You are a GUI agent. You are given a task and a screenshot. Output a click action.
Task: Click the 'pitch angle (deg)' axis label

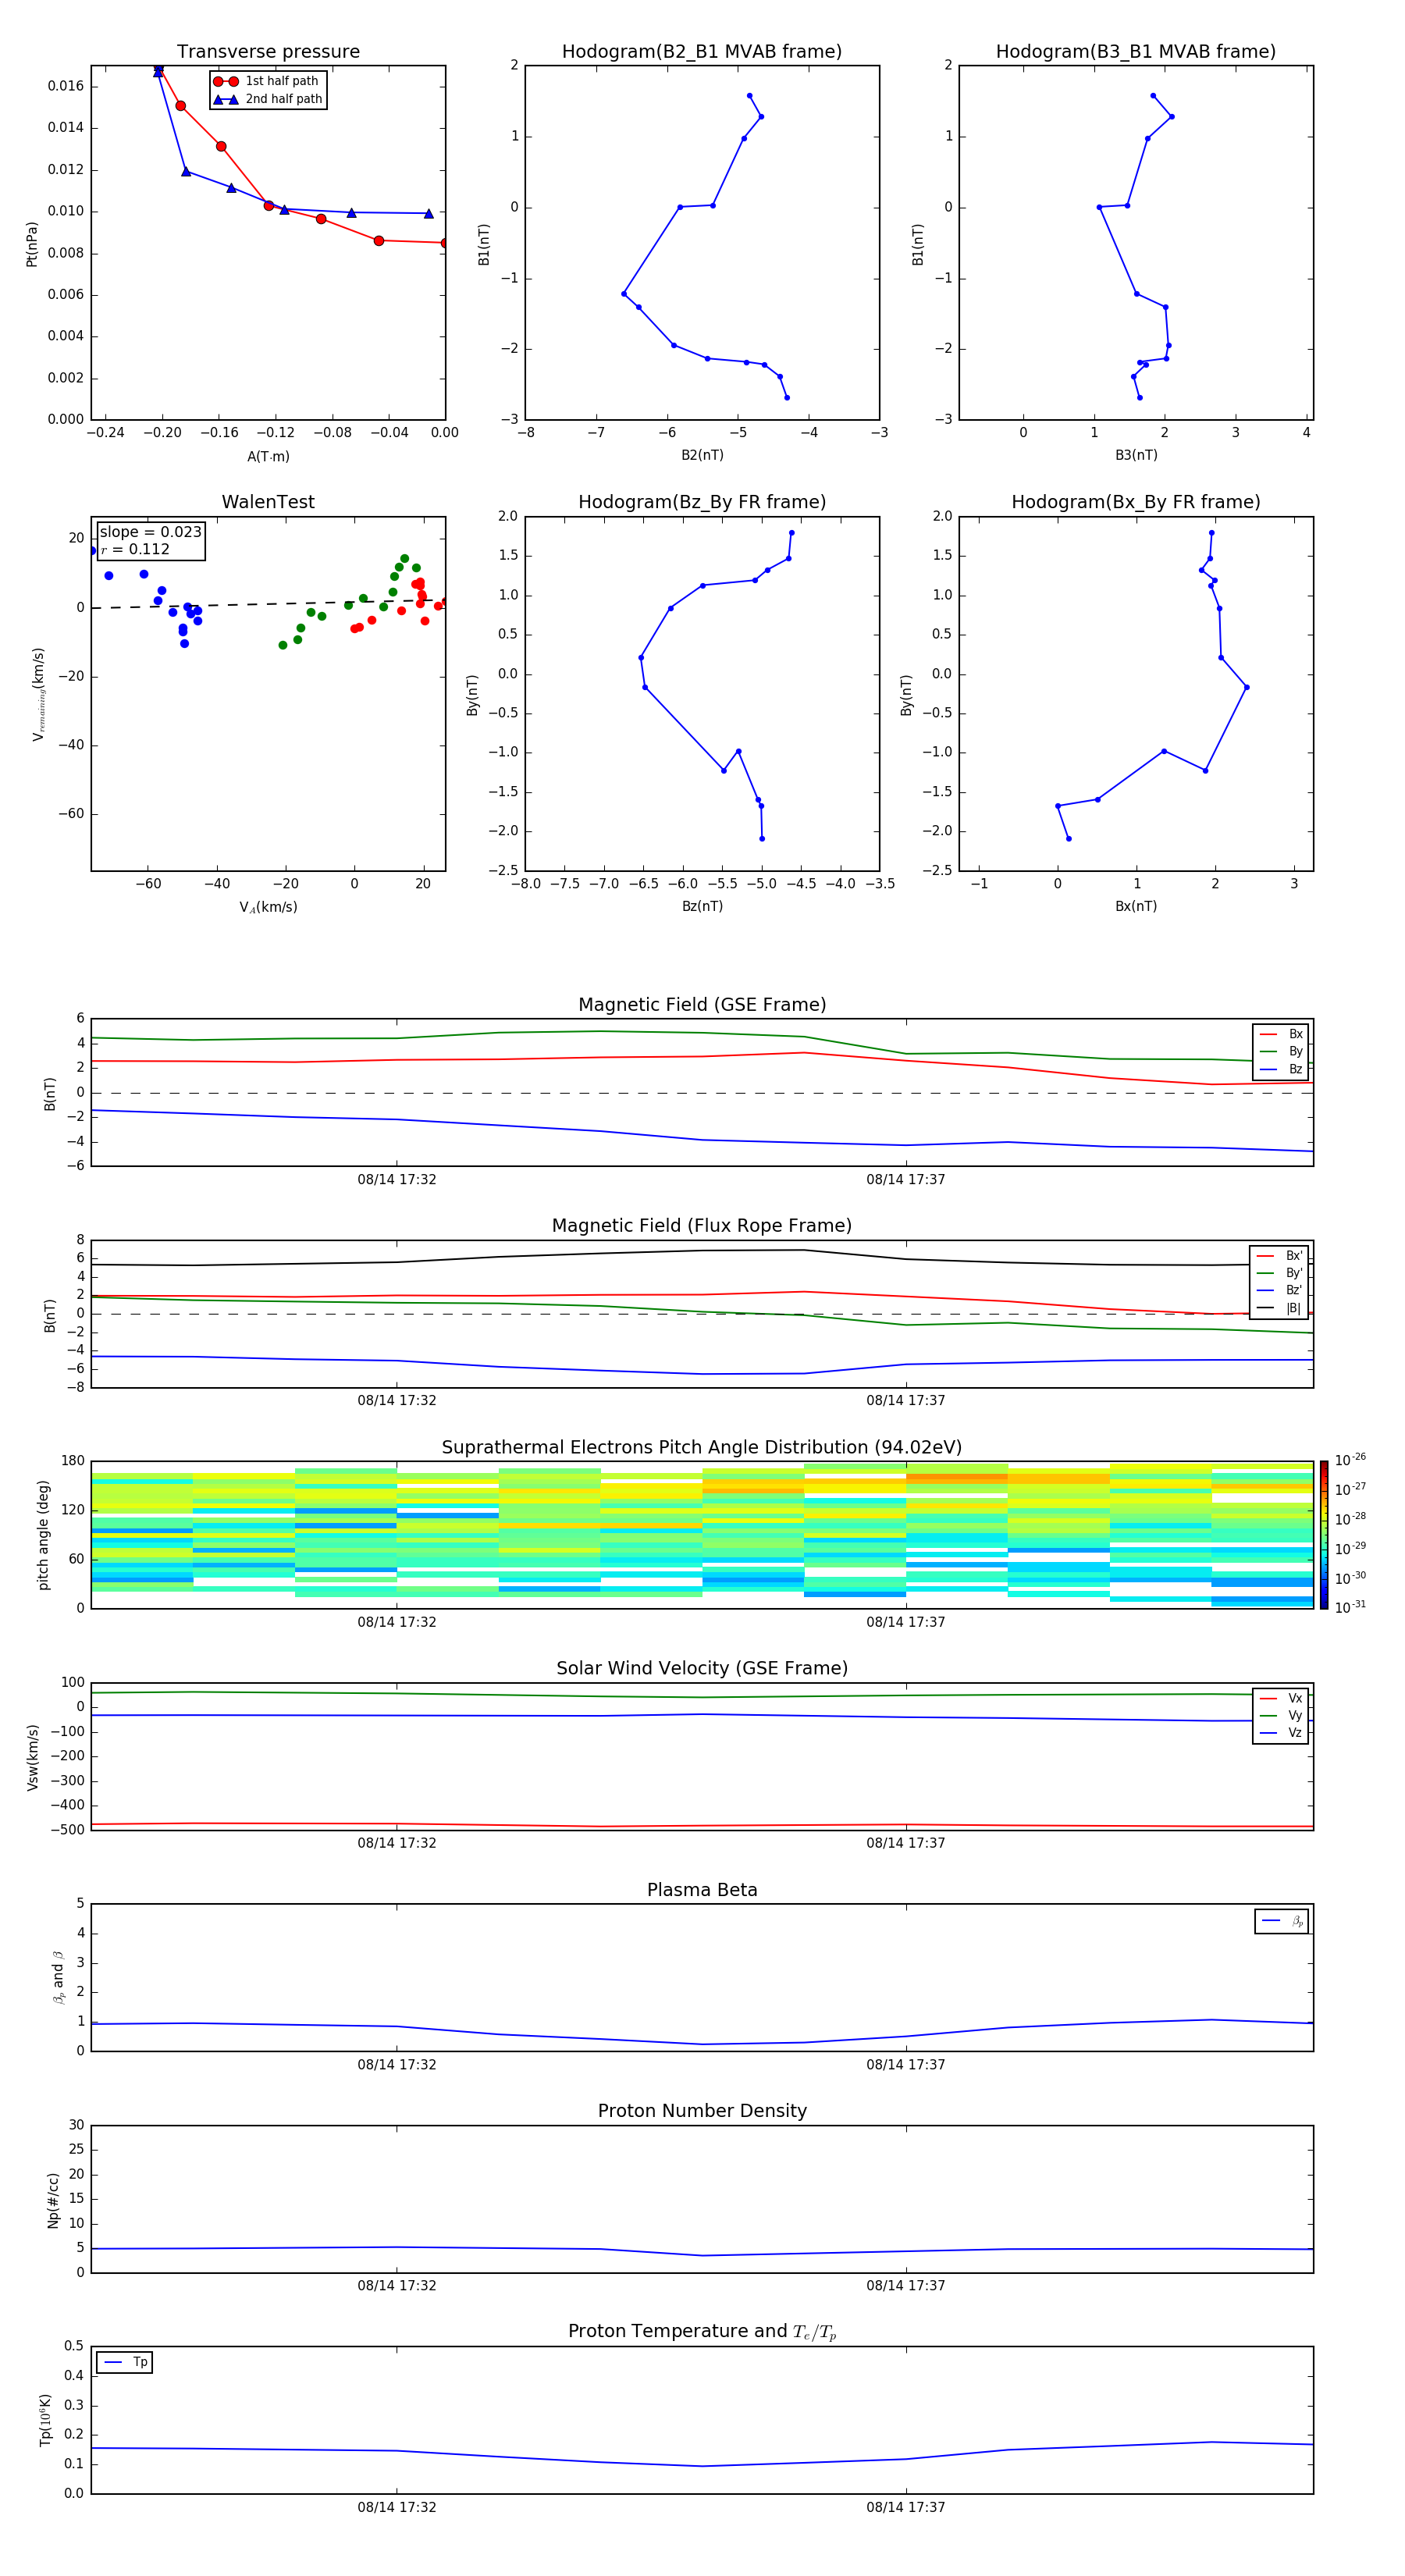43,1535
